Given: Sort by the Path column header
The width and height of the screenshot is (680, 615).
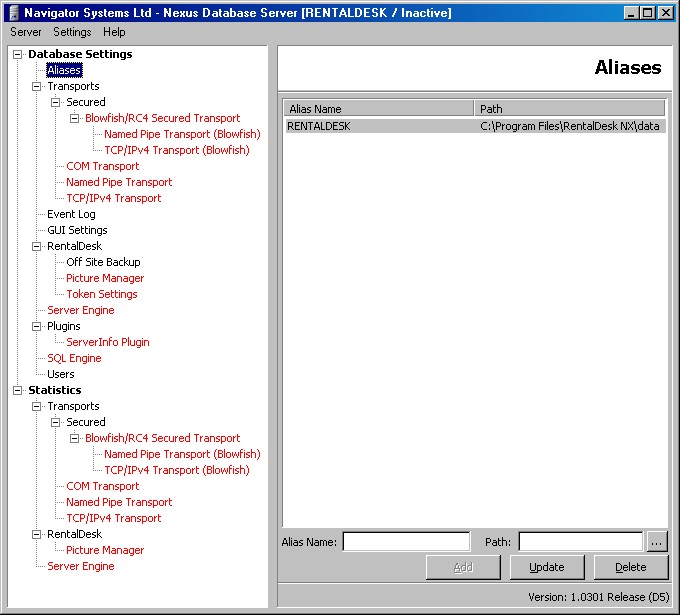Looking at the screenshot, I should tap(570, 108).
